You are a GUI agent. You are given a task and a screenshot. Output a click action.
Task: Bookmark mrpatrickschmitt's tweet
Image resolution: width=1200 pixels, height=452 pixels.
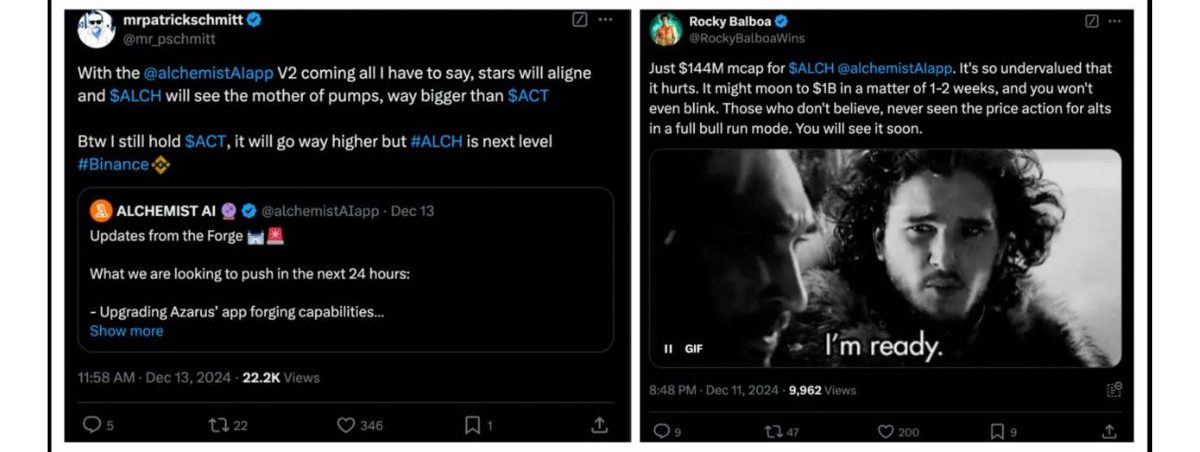click(472, 425)
